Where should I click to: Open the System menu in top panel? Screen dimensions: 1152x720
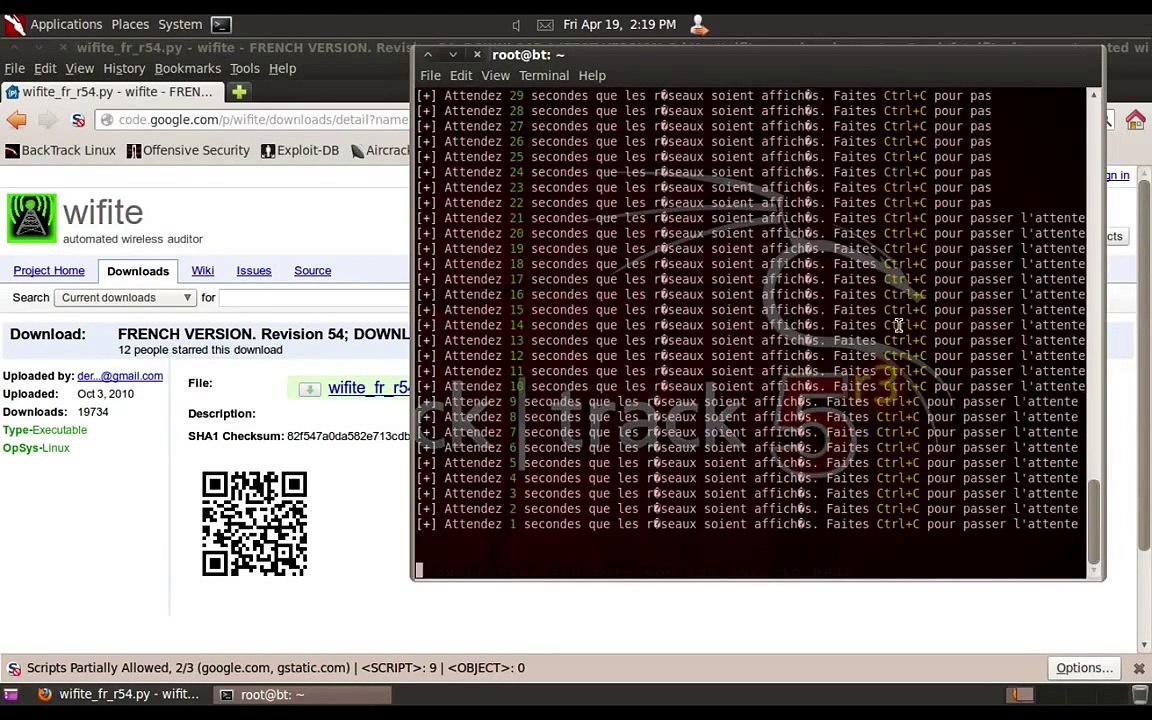click(180, 24)
